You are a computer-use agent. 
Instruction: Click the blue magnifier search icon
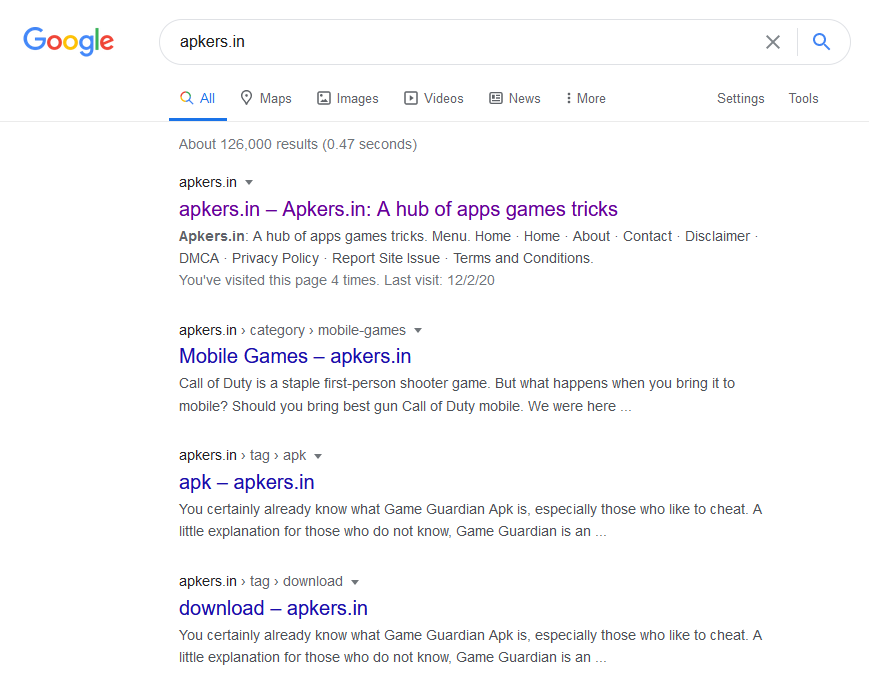click(x=821, y=42)
